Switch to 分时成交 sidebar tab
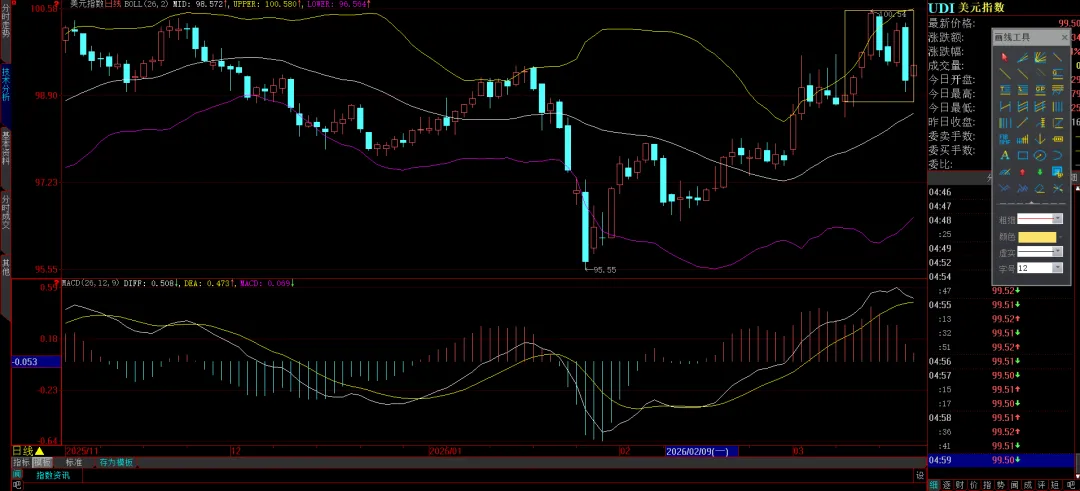The image size is (1080, 491). (x=6, y=212)
